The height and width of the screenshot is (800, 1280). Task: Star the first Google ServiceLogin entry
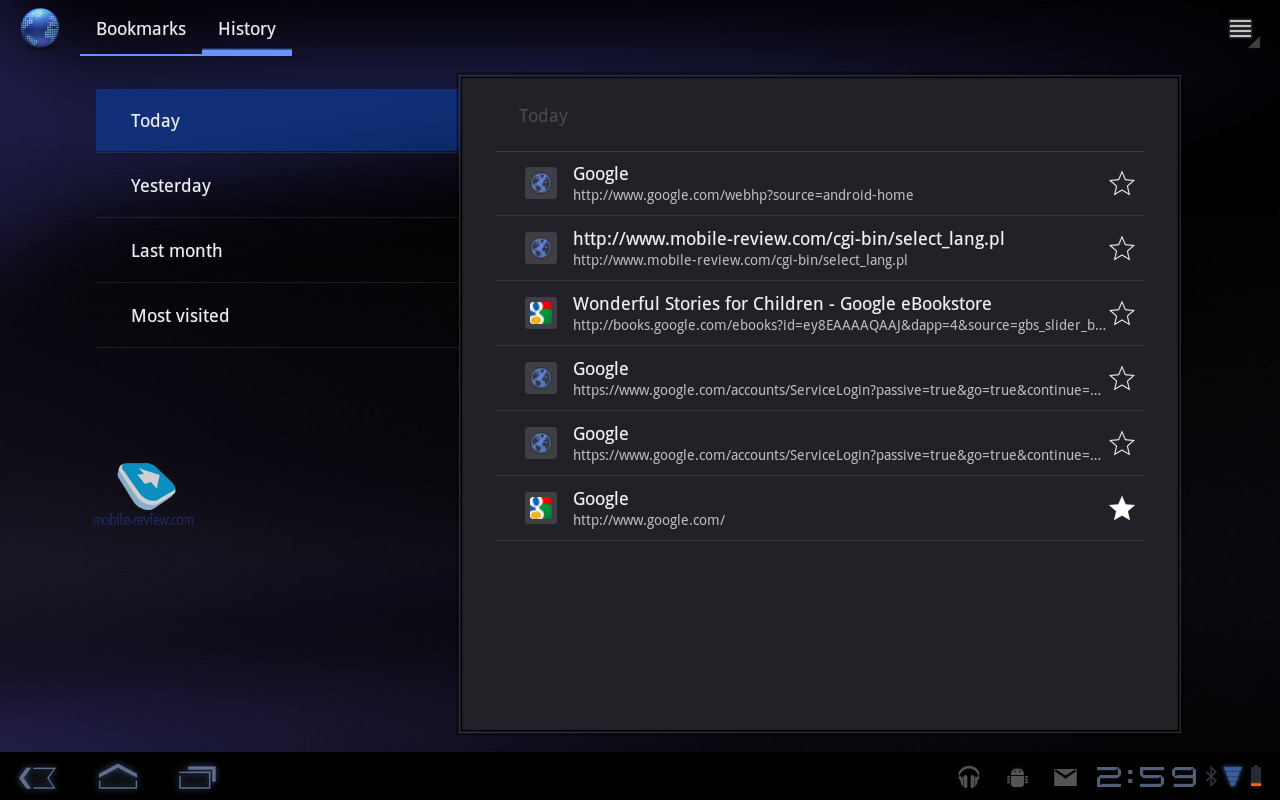click(1122, 379)
